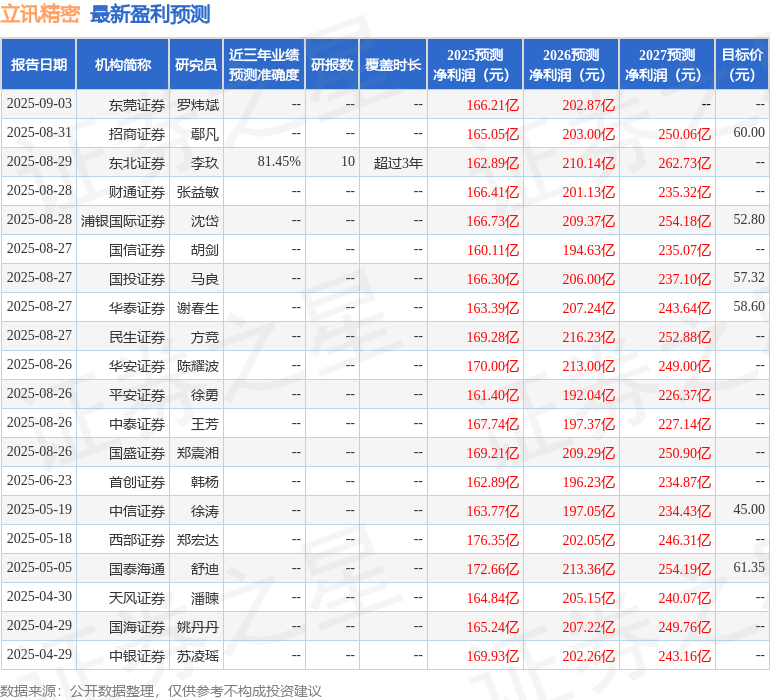
Task: Click the 超过3年 coverage duration cell
Action: pos(398,162)
